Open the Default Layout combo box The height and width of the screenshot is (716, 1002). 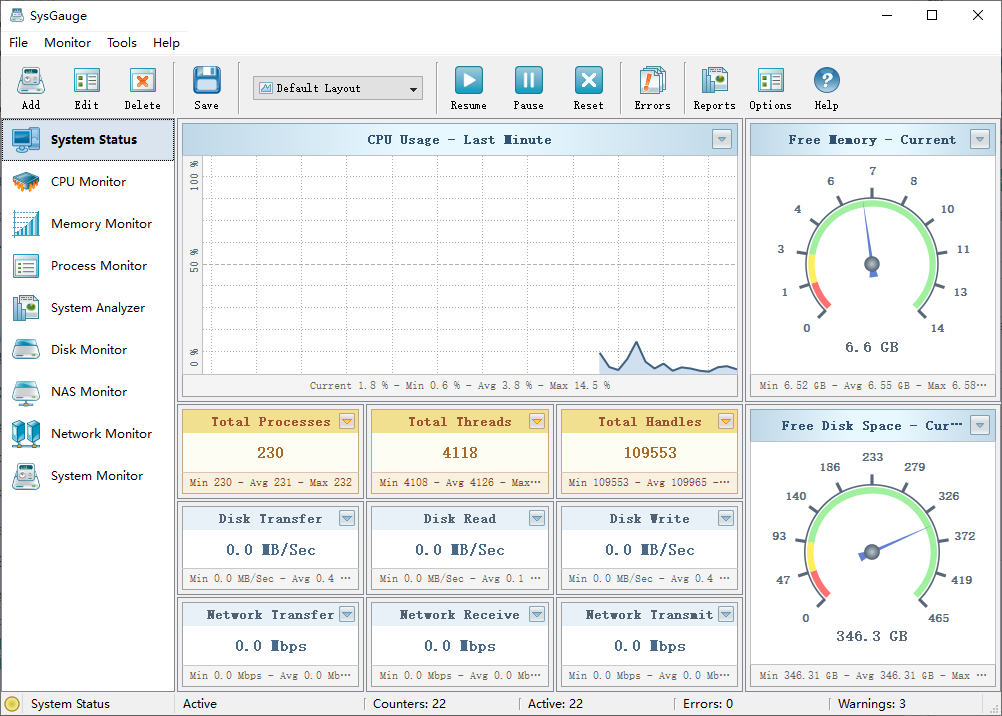[x=338, y=88]
